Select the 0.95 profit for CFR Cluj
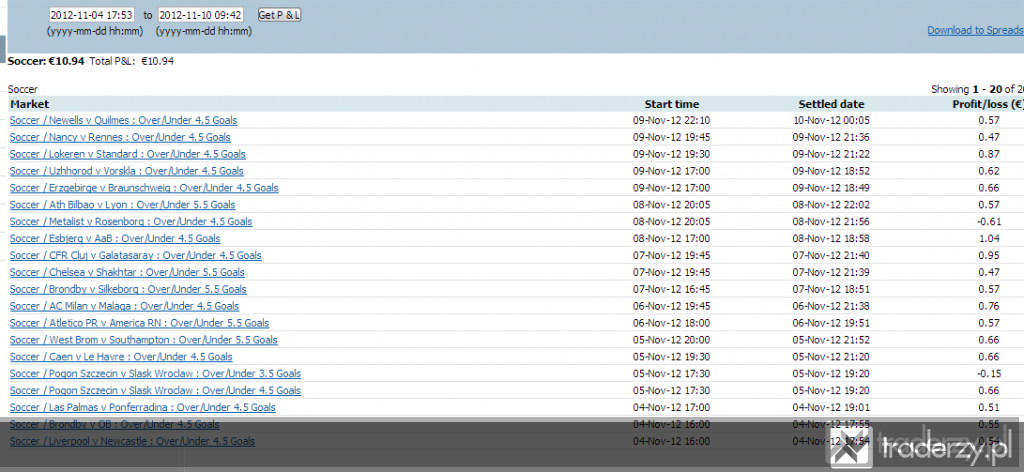This screenshot has height=472, width=1024. click(989, 256)
